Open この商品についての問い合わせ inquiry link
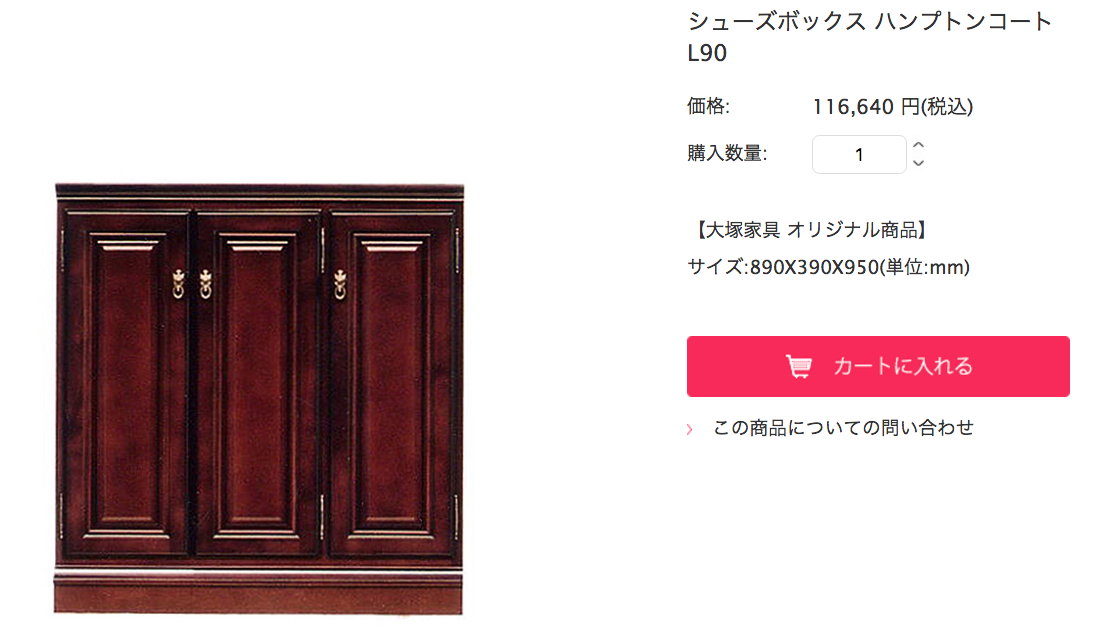 point(843,427)
